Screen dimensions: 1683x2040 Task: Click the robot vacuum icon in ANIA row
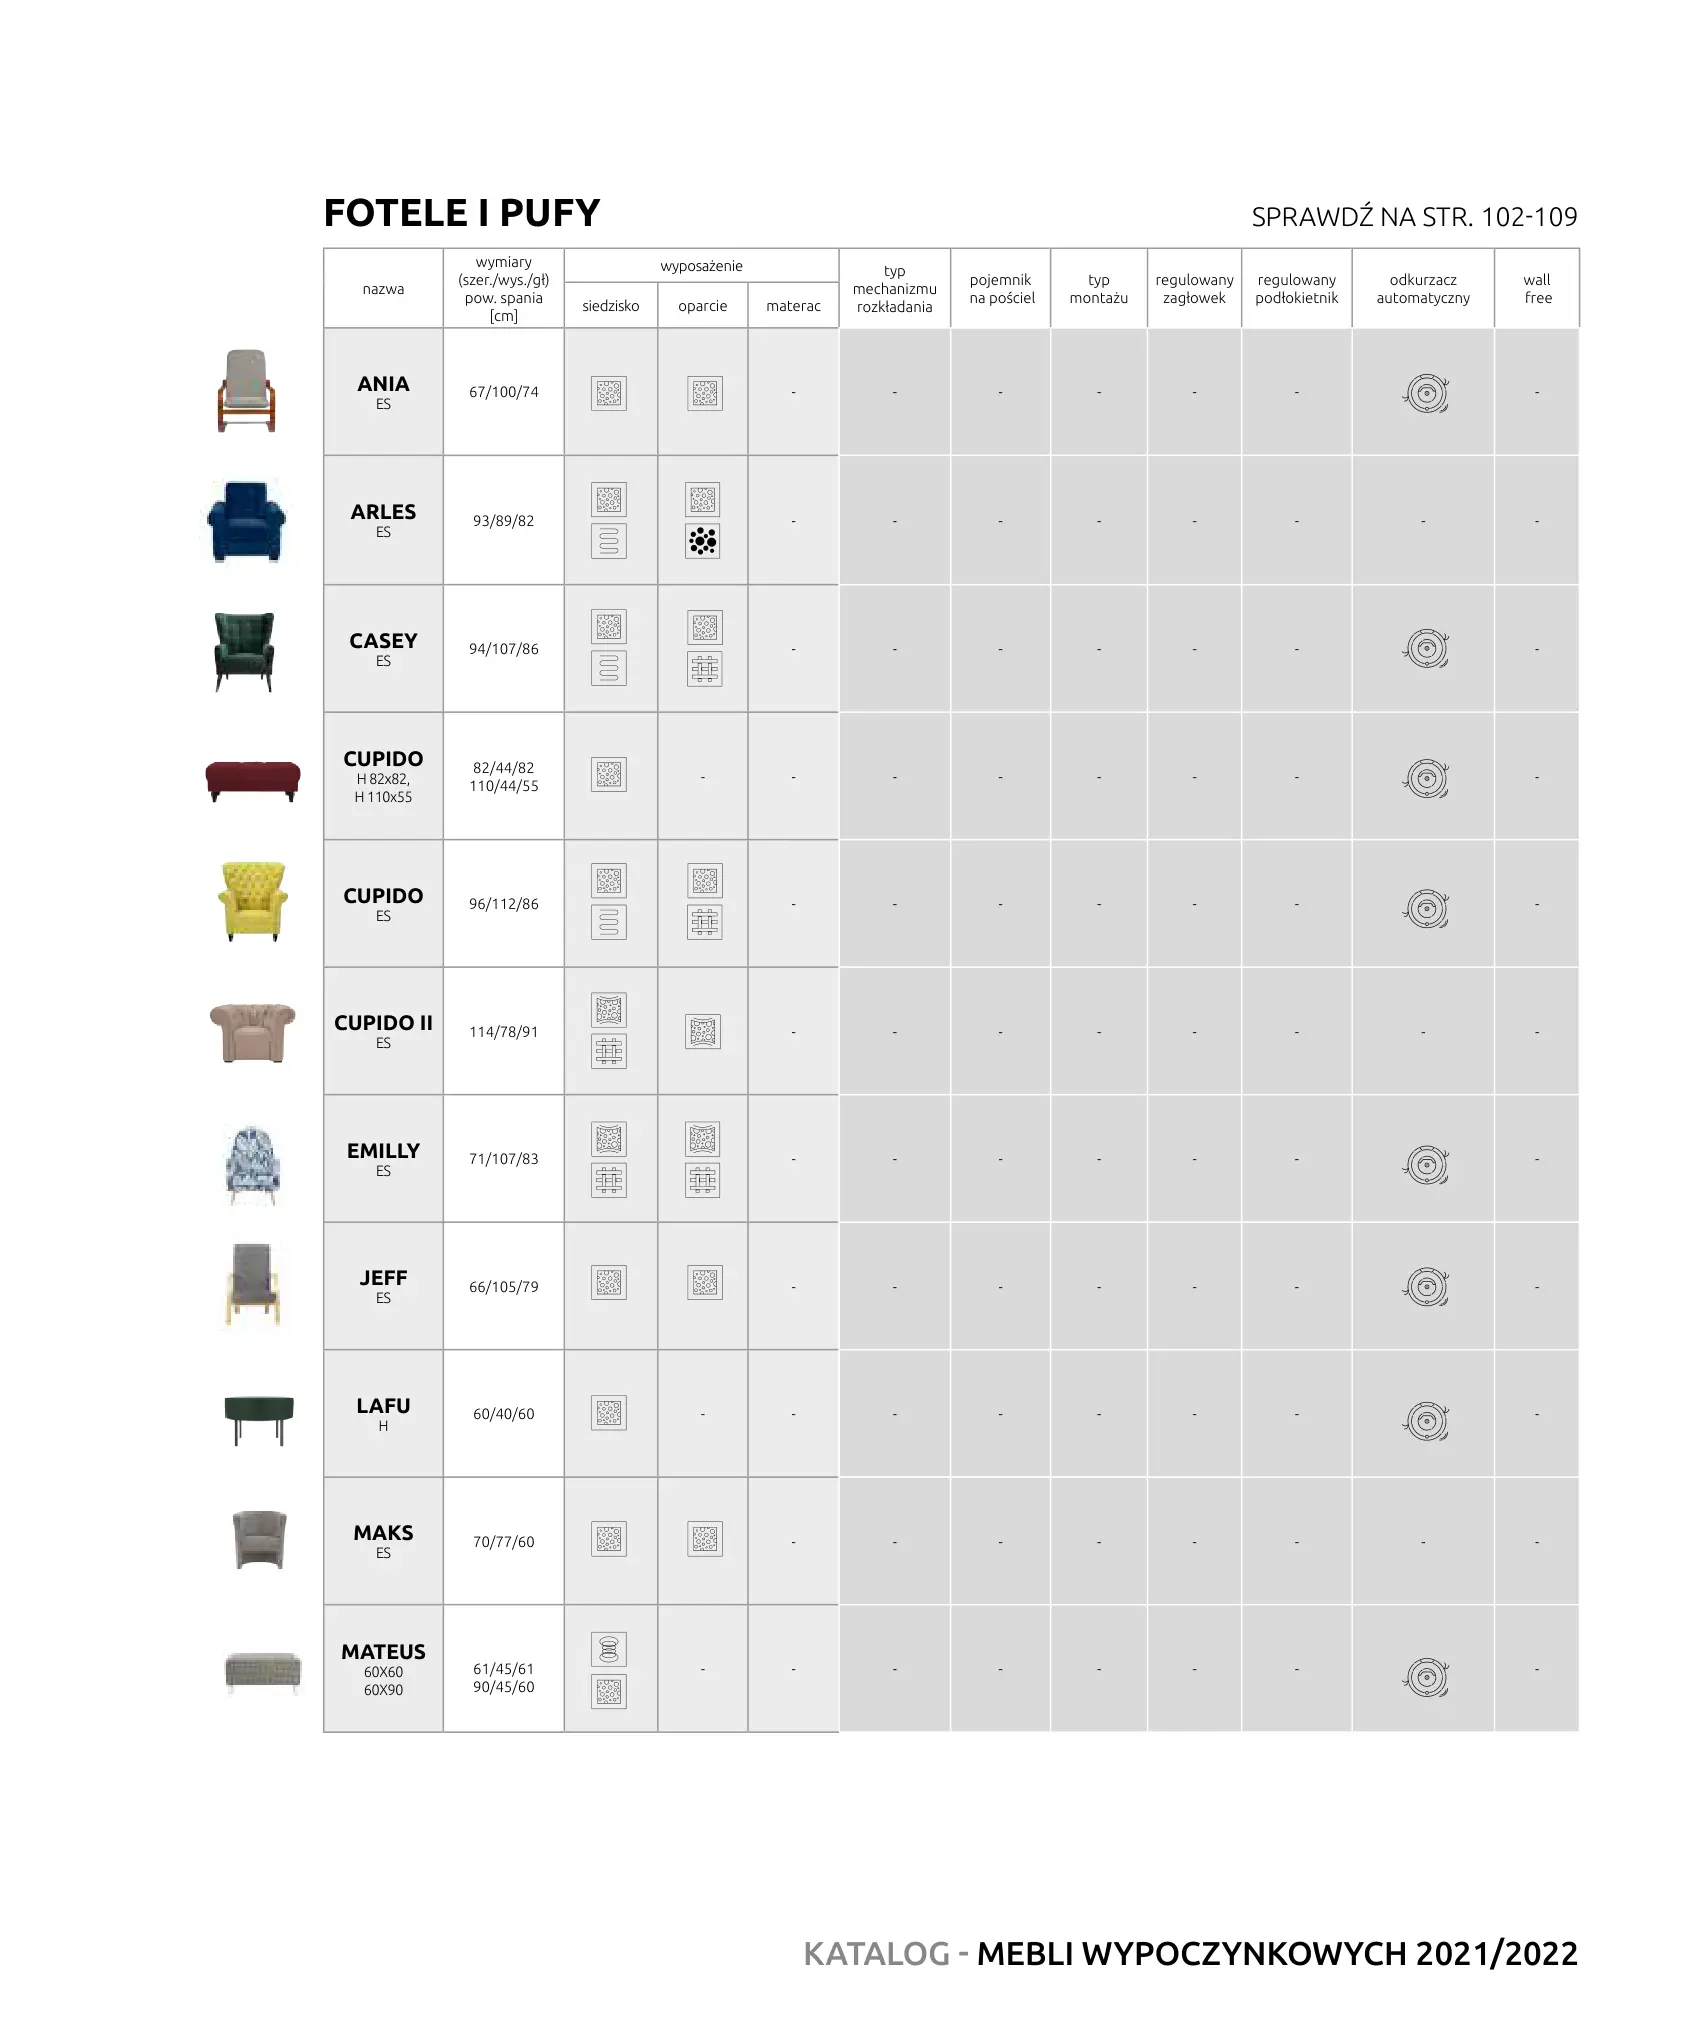tap(1425, 393)
